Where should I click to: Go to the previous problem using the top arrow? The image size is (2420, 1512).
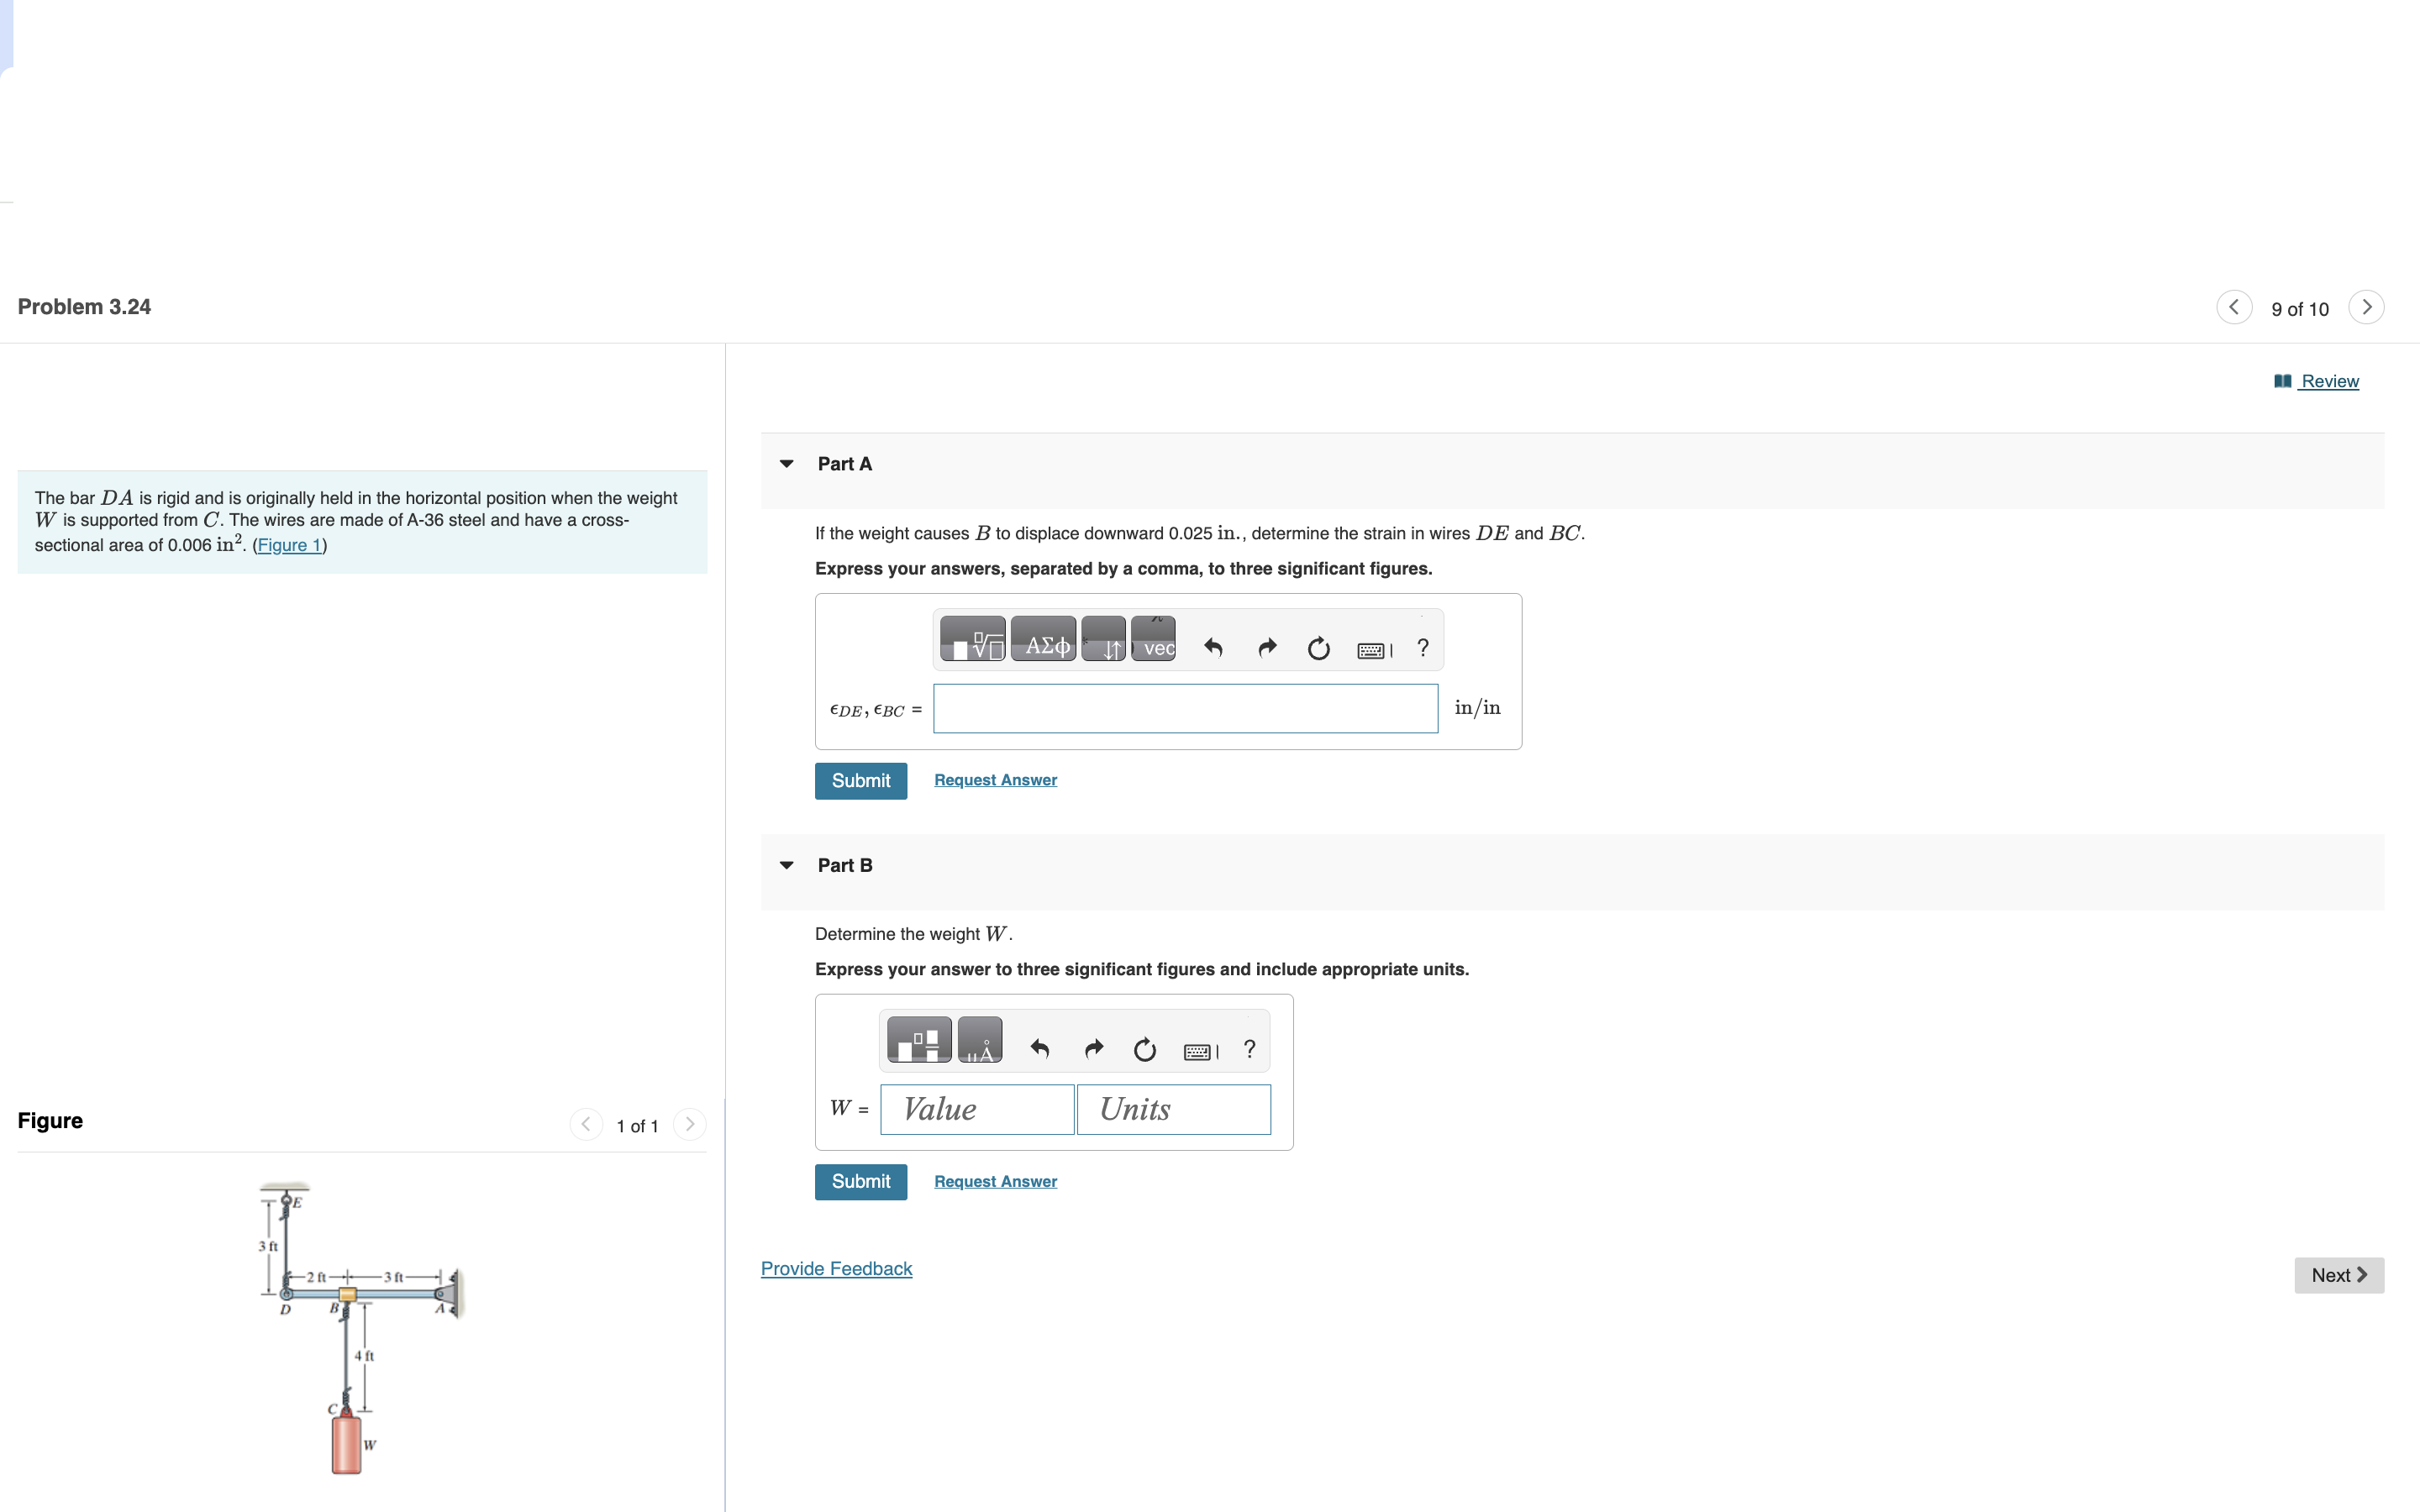click(2234, 307)
